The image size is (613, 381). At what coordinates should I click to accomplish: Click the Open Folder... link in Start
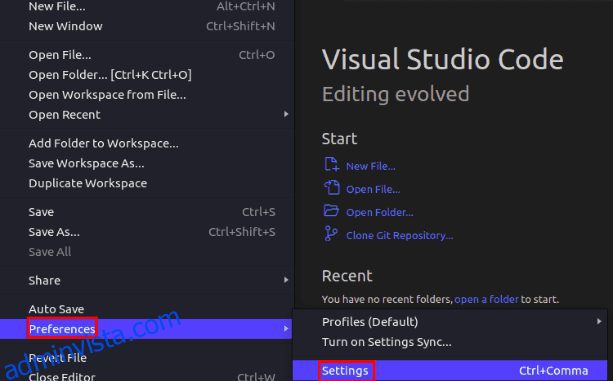point(380,213)
